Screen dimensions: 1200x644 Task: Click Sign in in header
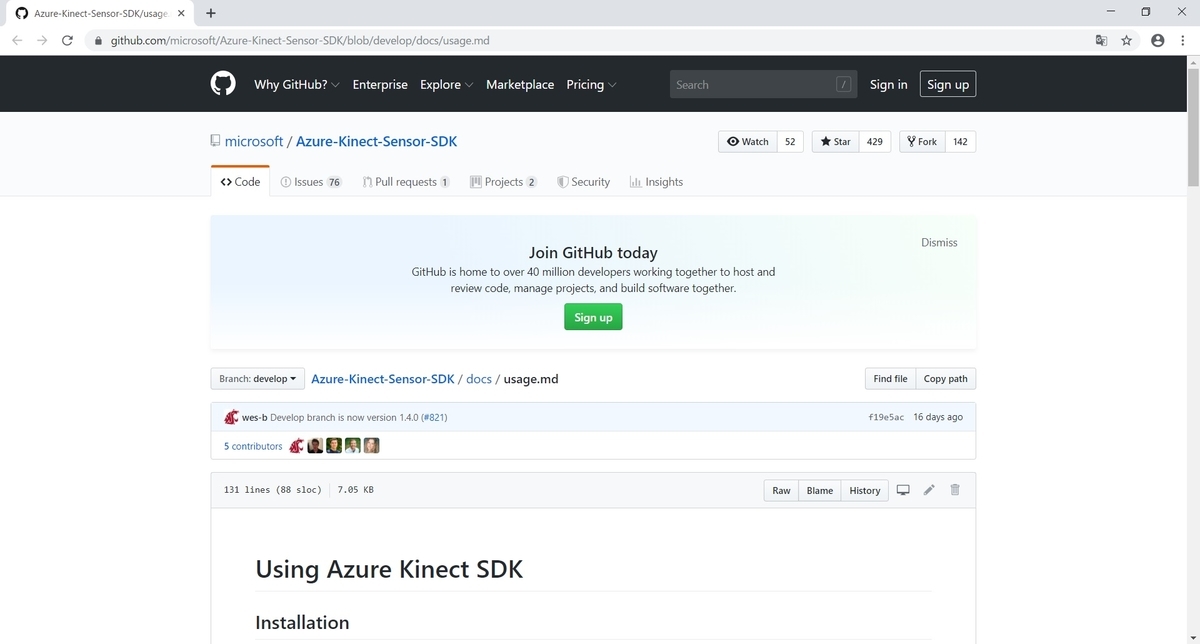(x=888, y=85)
